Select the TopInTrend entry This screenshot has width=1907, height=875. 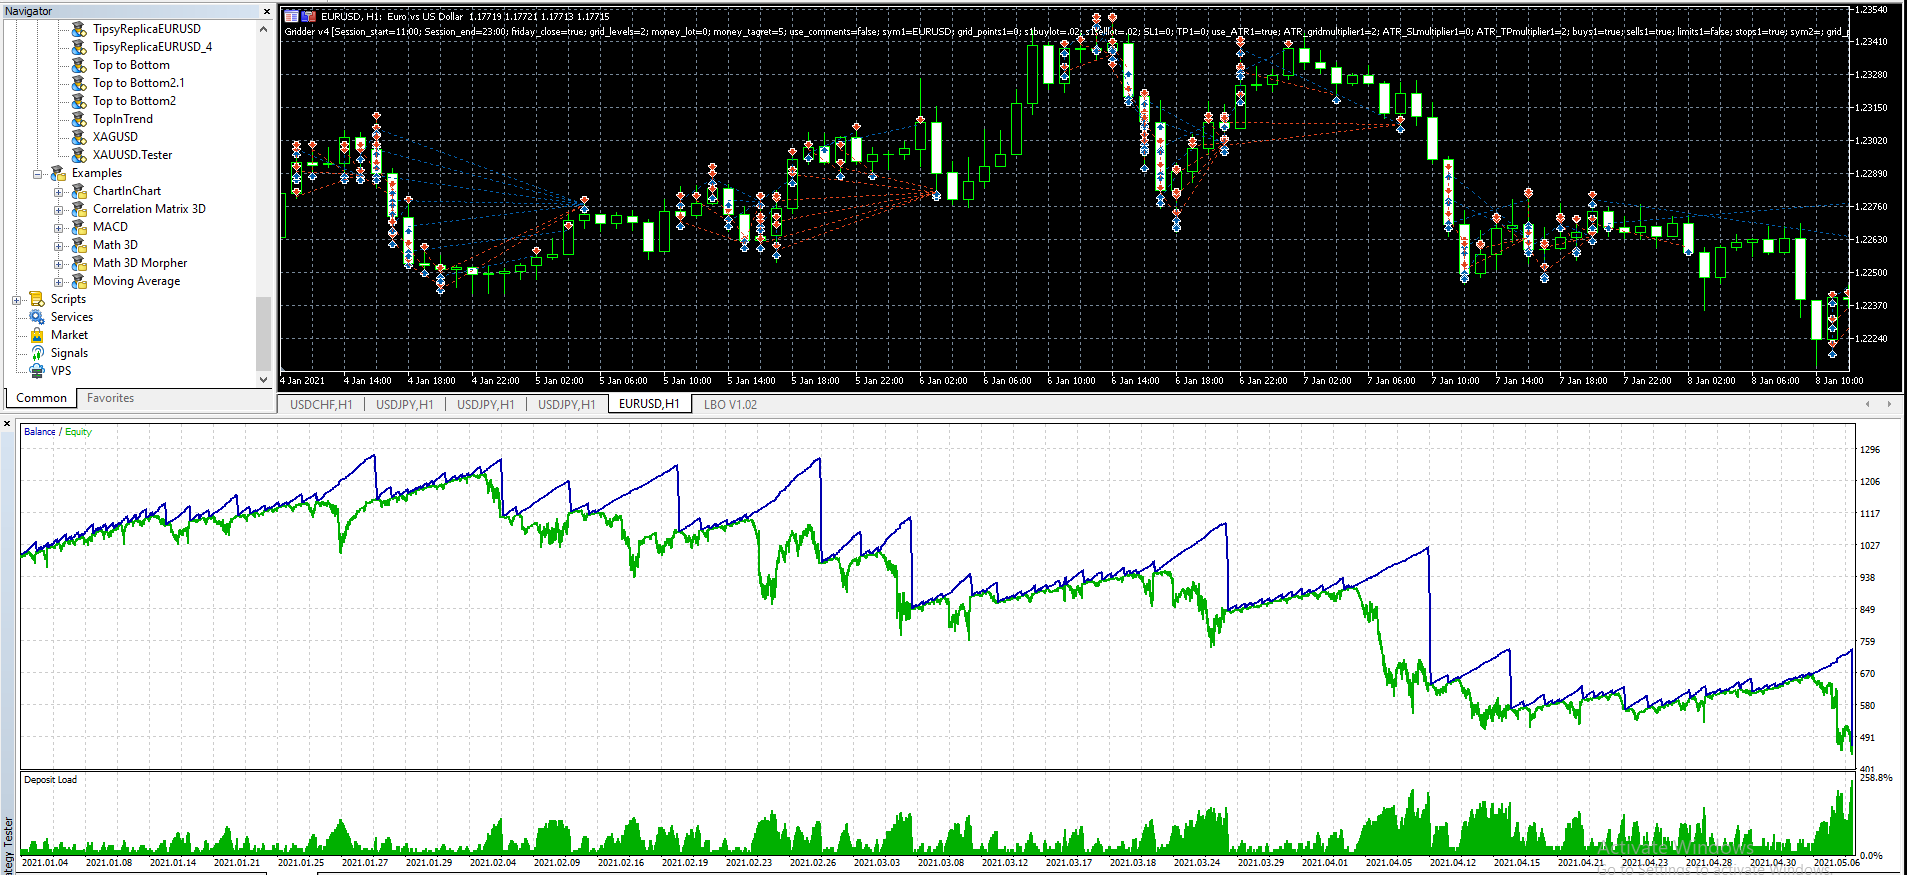(x=123, y=119)
